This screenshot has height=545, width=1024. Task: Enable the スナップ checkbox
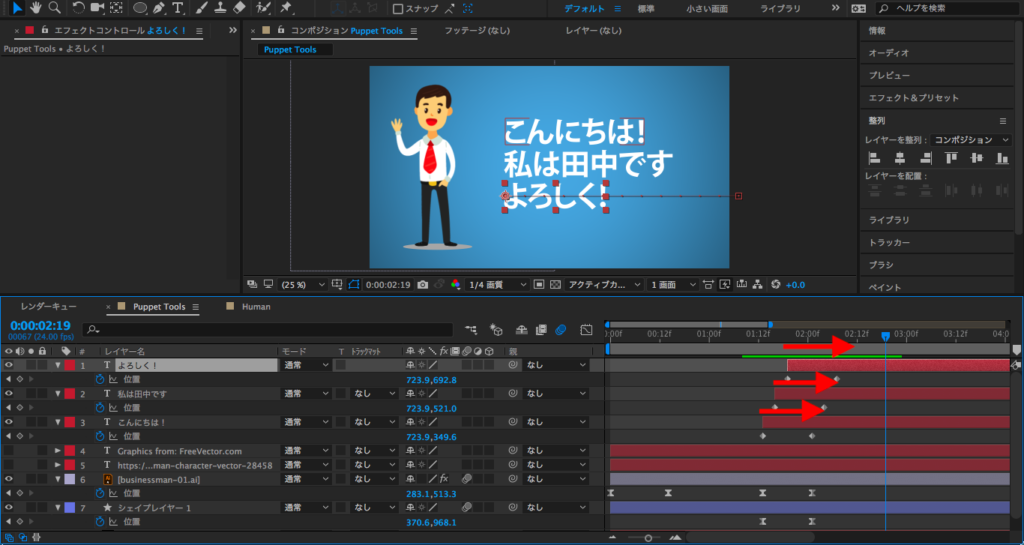tap(398, 9)
